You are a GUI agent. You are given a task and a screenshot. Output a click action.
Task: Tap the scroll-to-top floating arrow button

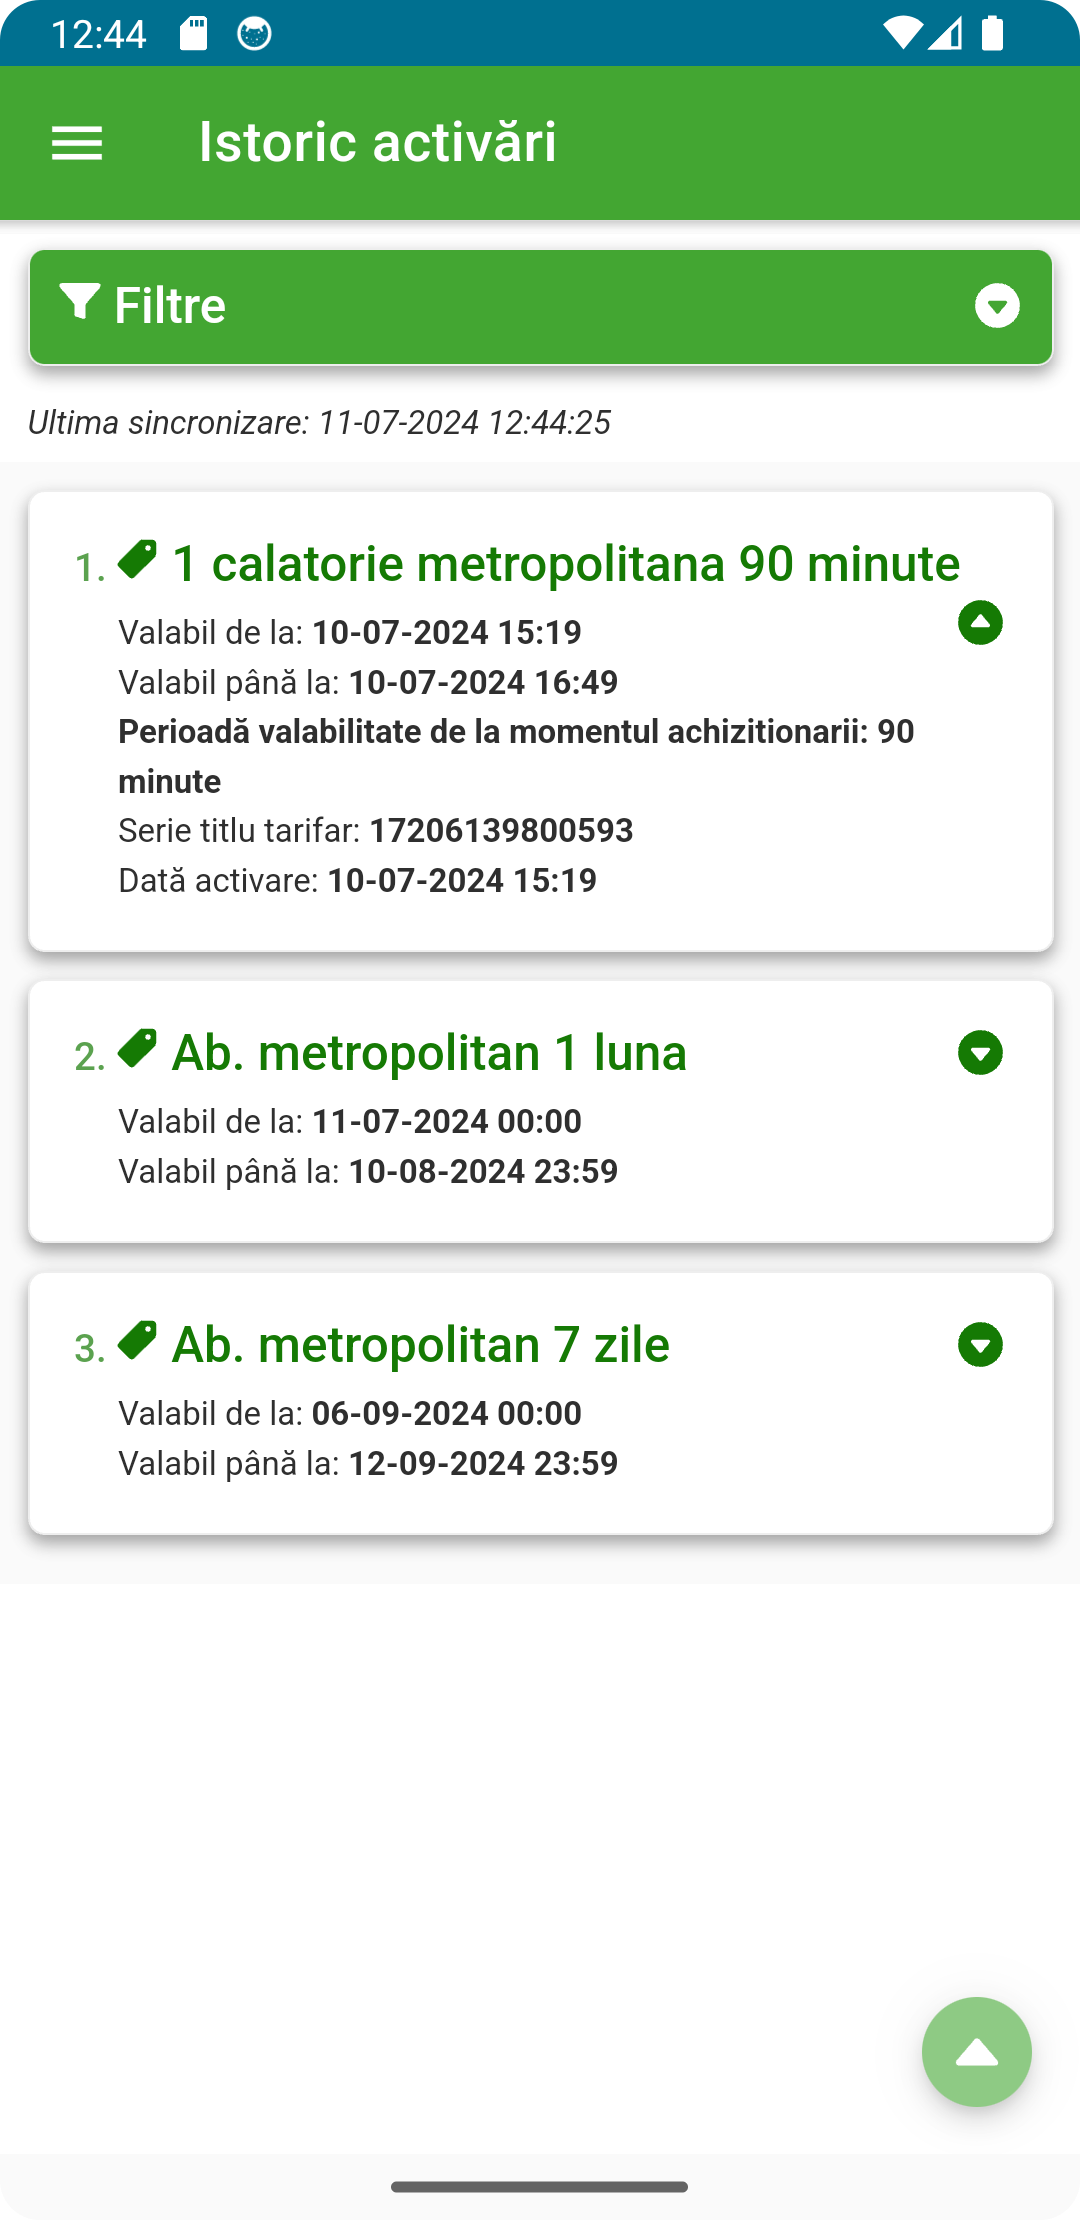976,2052
